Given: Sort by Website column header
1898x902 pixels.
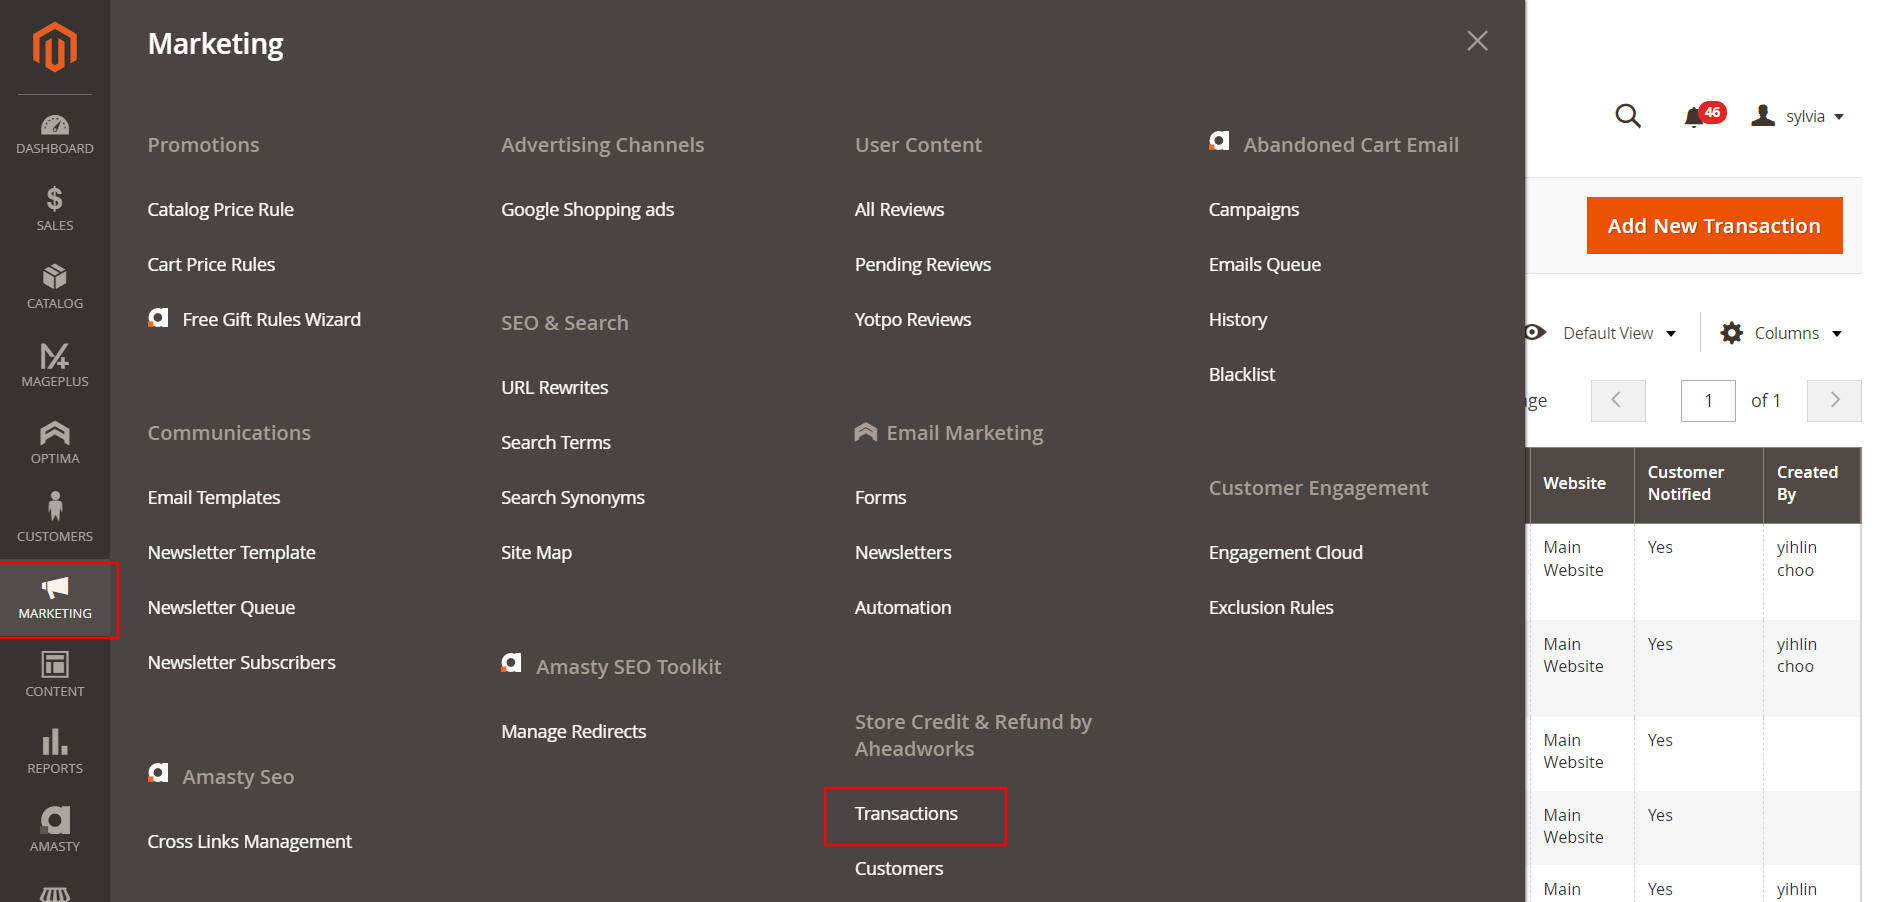Looking at the screenshot, I should 1581,484.
